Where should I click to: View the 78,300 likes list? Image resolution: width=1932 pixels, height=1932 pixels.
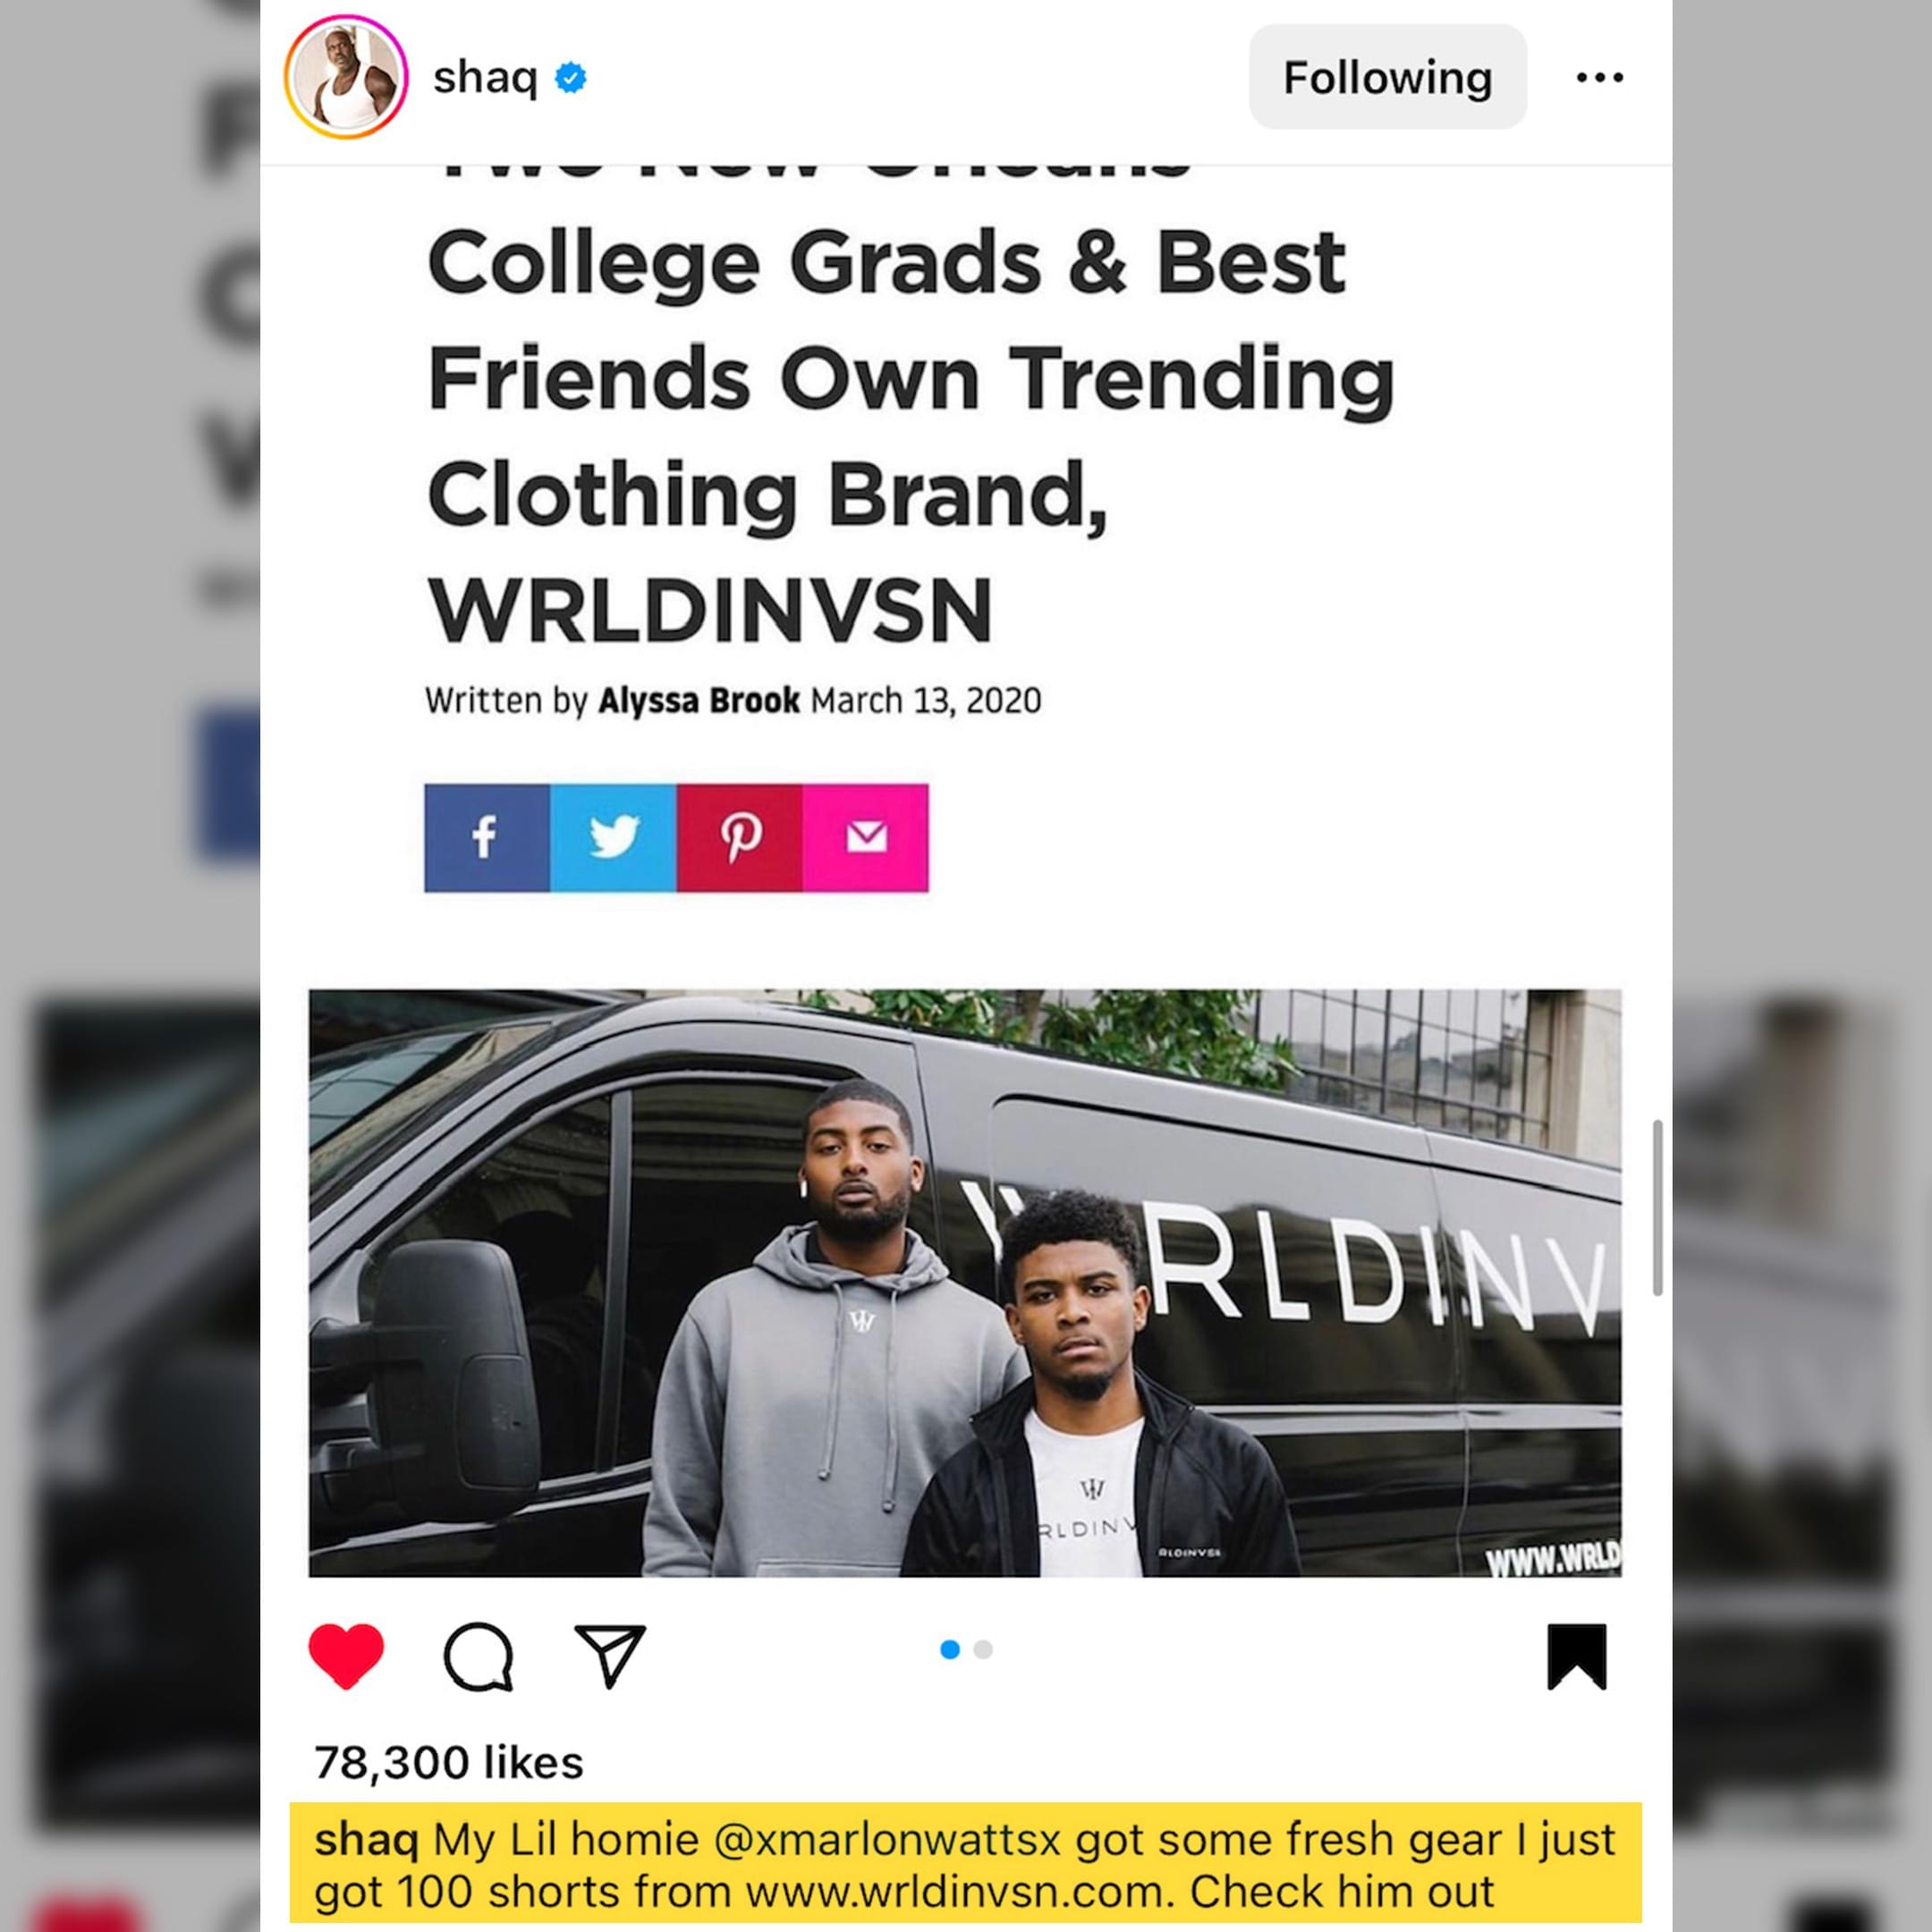449,1762
